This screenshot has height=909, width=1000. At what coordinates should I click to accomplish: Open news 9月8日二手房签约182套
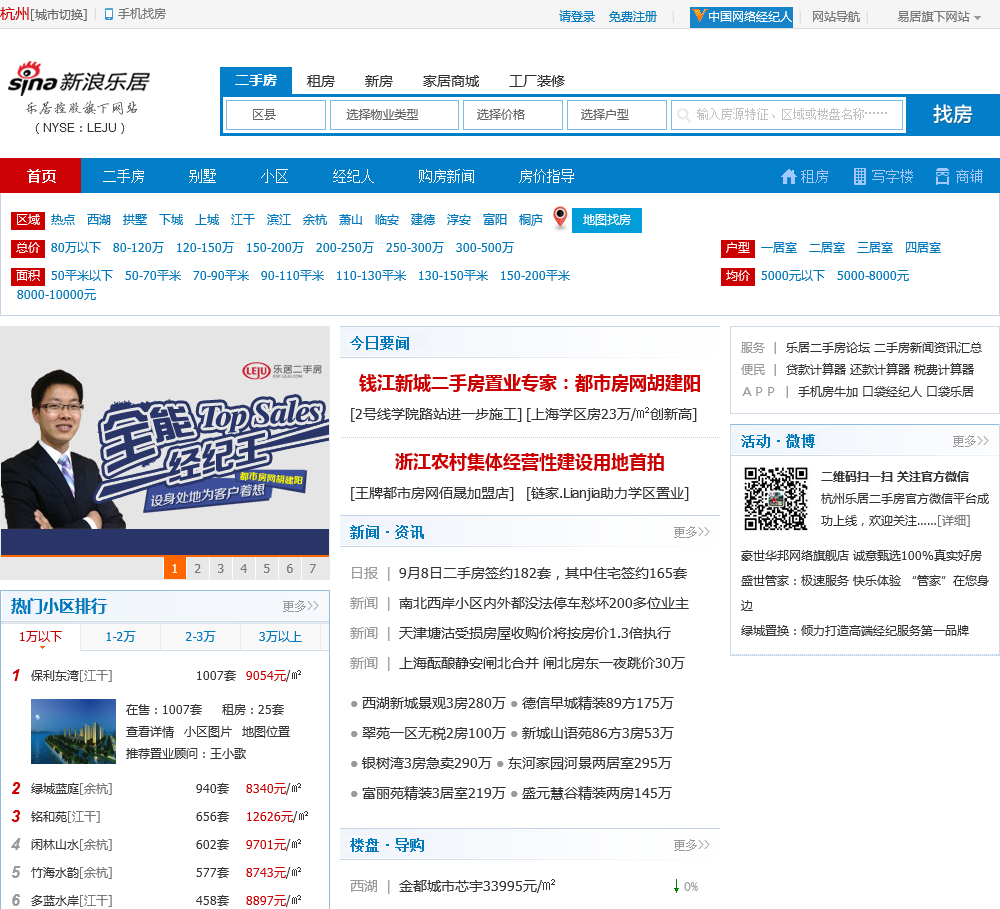pyautogui.click(x=543, y=573)
